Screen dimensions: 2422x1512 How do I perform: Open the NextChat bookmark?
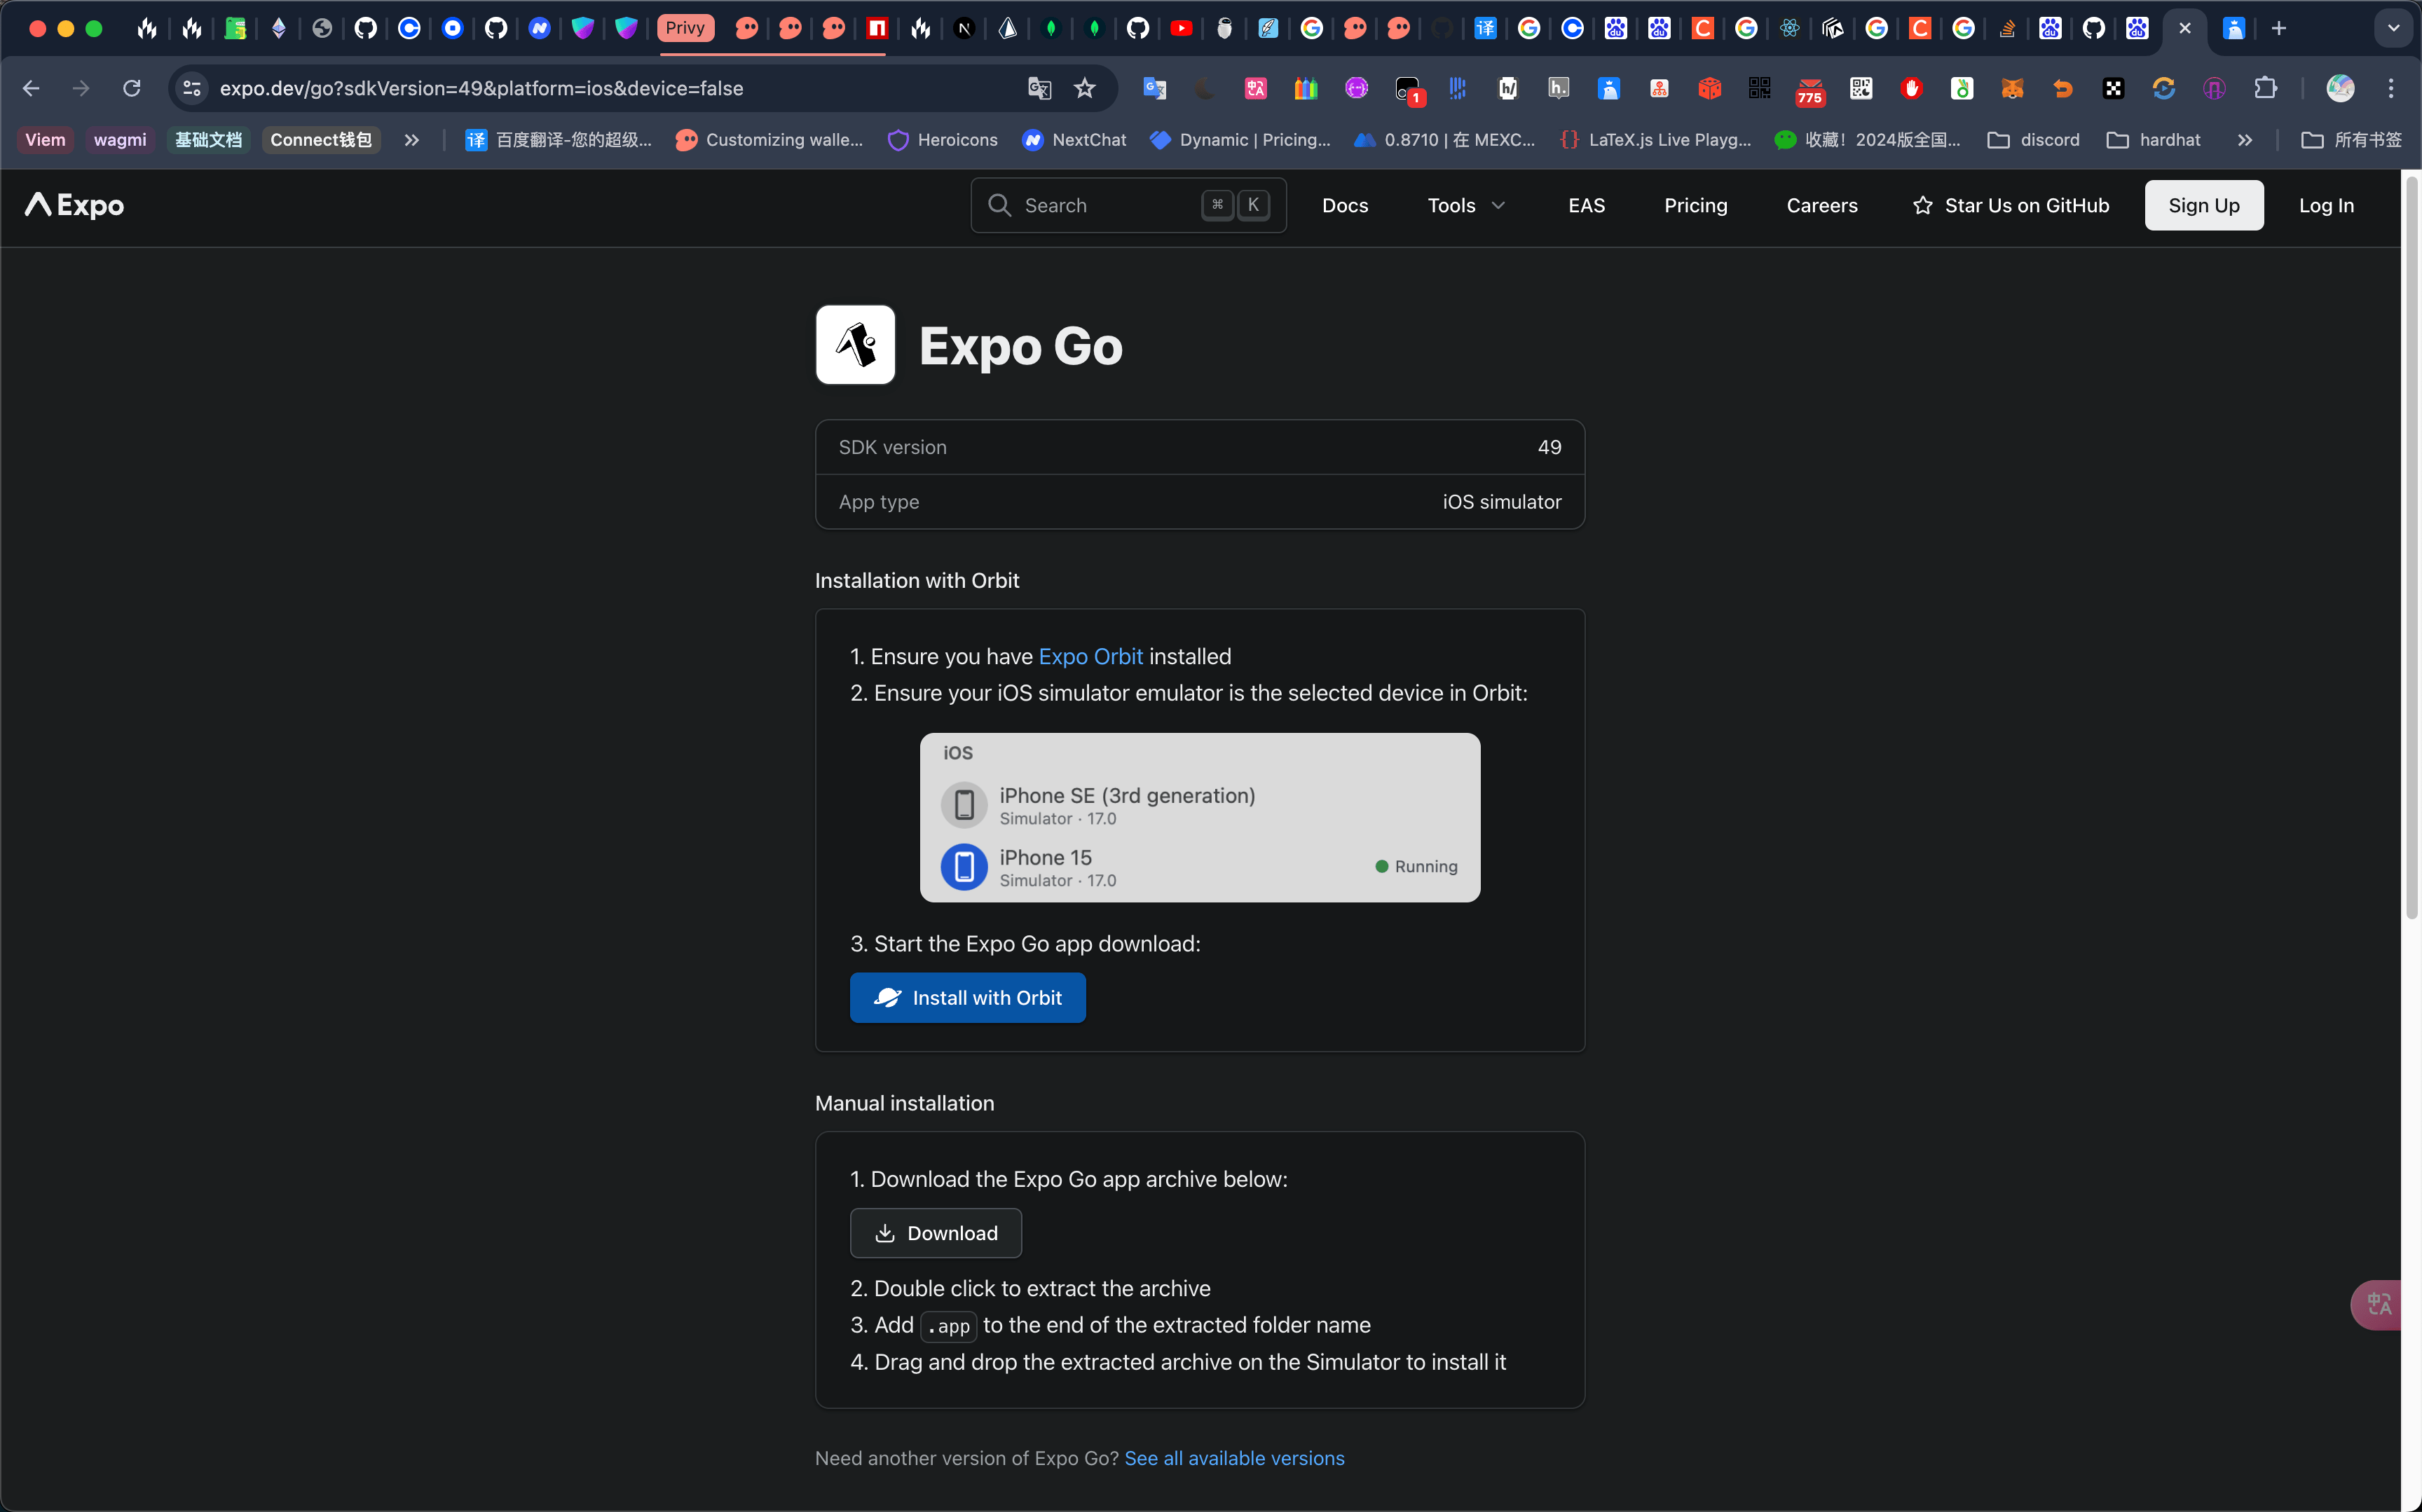1075,140
